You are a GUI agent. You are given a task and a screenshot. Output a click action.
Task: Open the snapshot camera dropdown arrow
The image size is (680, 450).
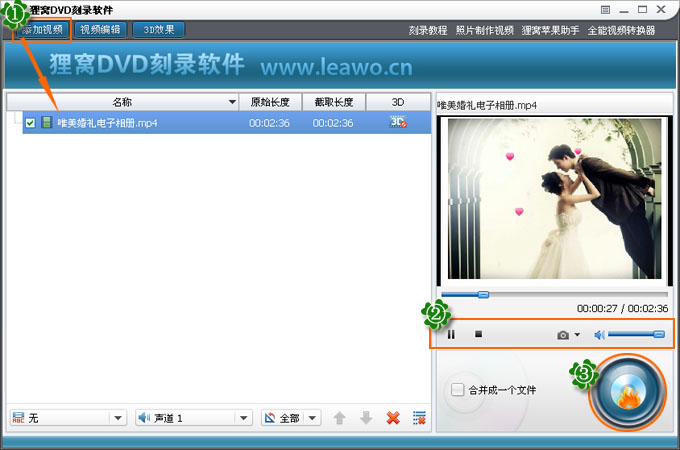pos(577,334)
